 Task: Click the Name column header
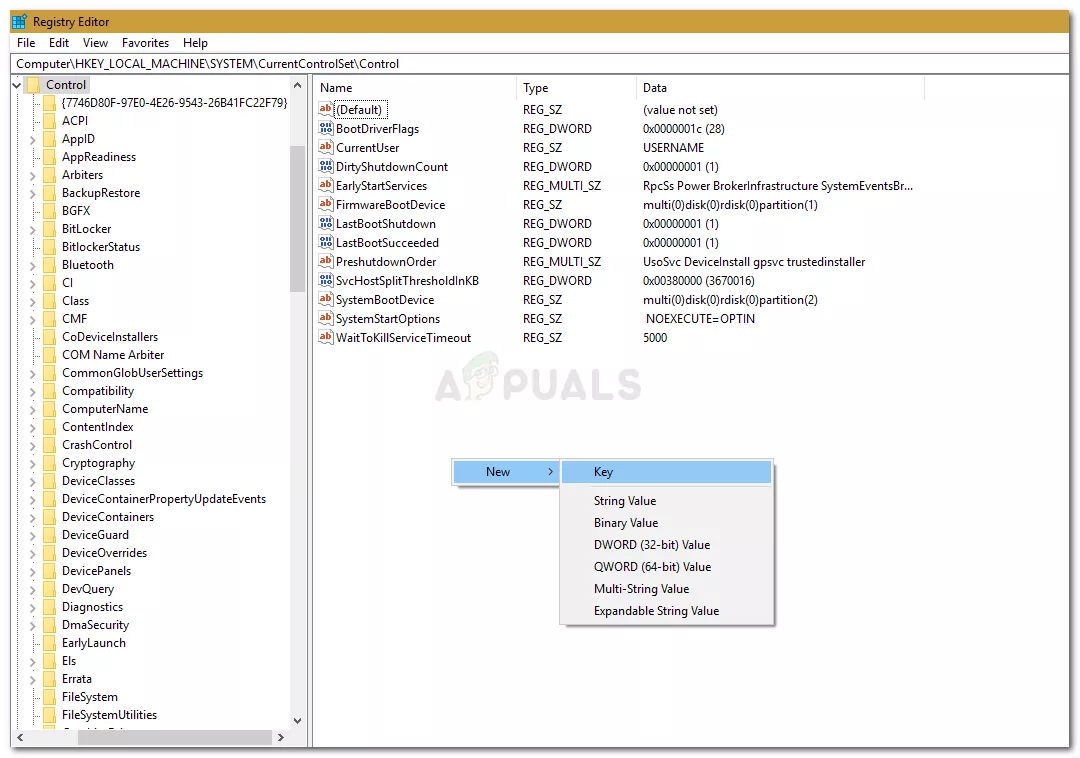click(415, 87)
